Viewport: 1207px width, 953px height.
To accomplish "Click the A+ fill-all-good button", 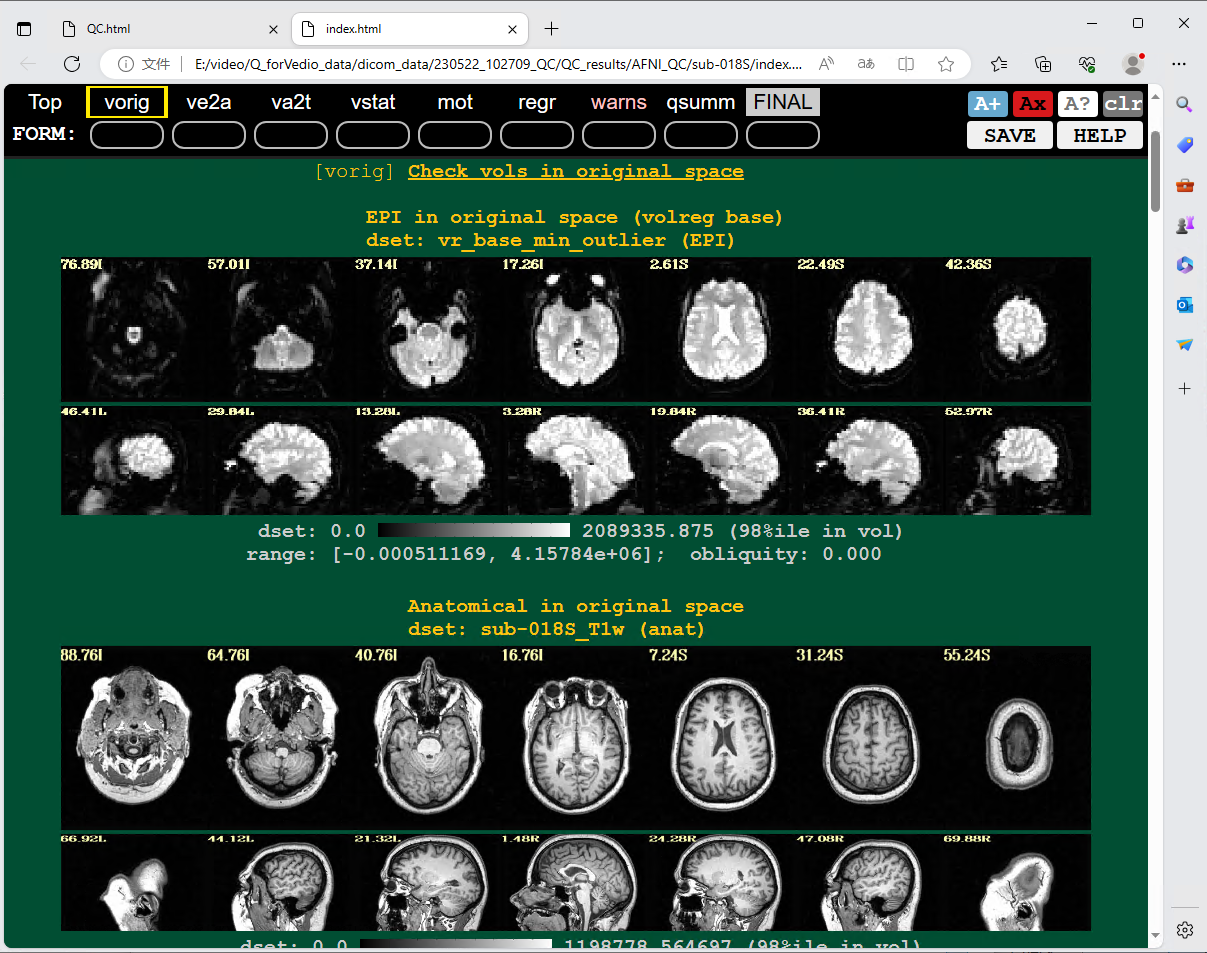I will tap(988, 104).
